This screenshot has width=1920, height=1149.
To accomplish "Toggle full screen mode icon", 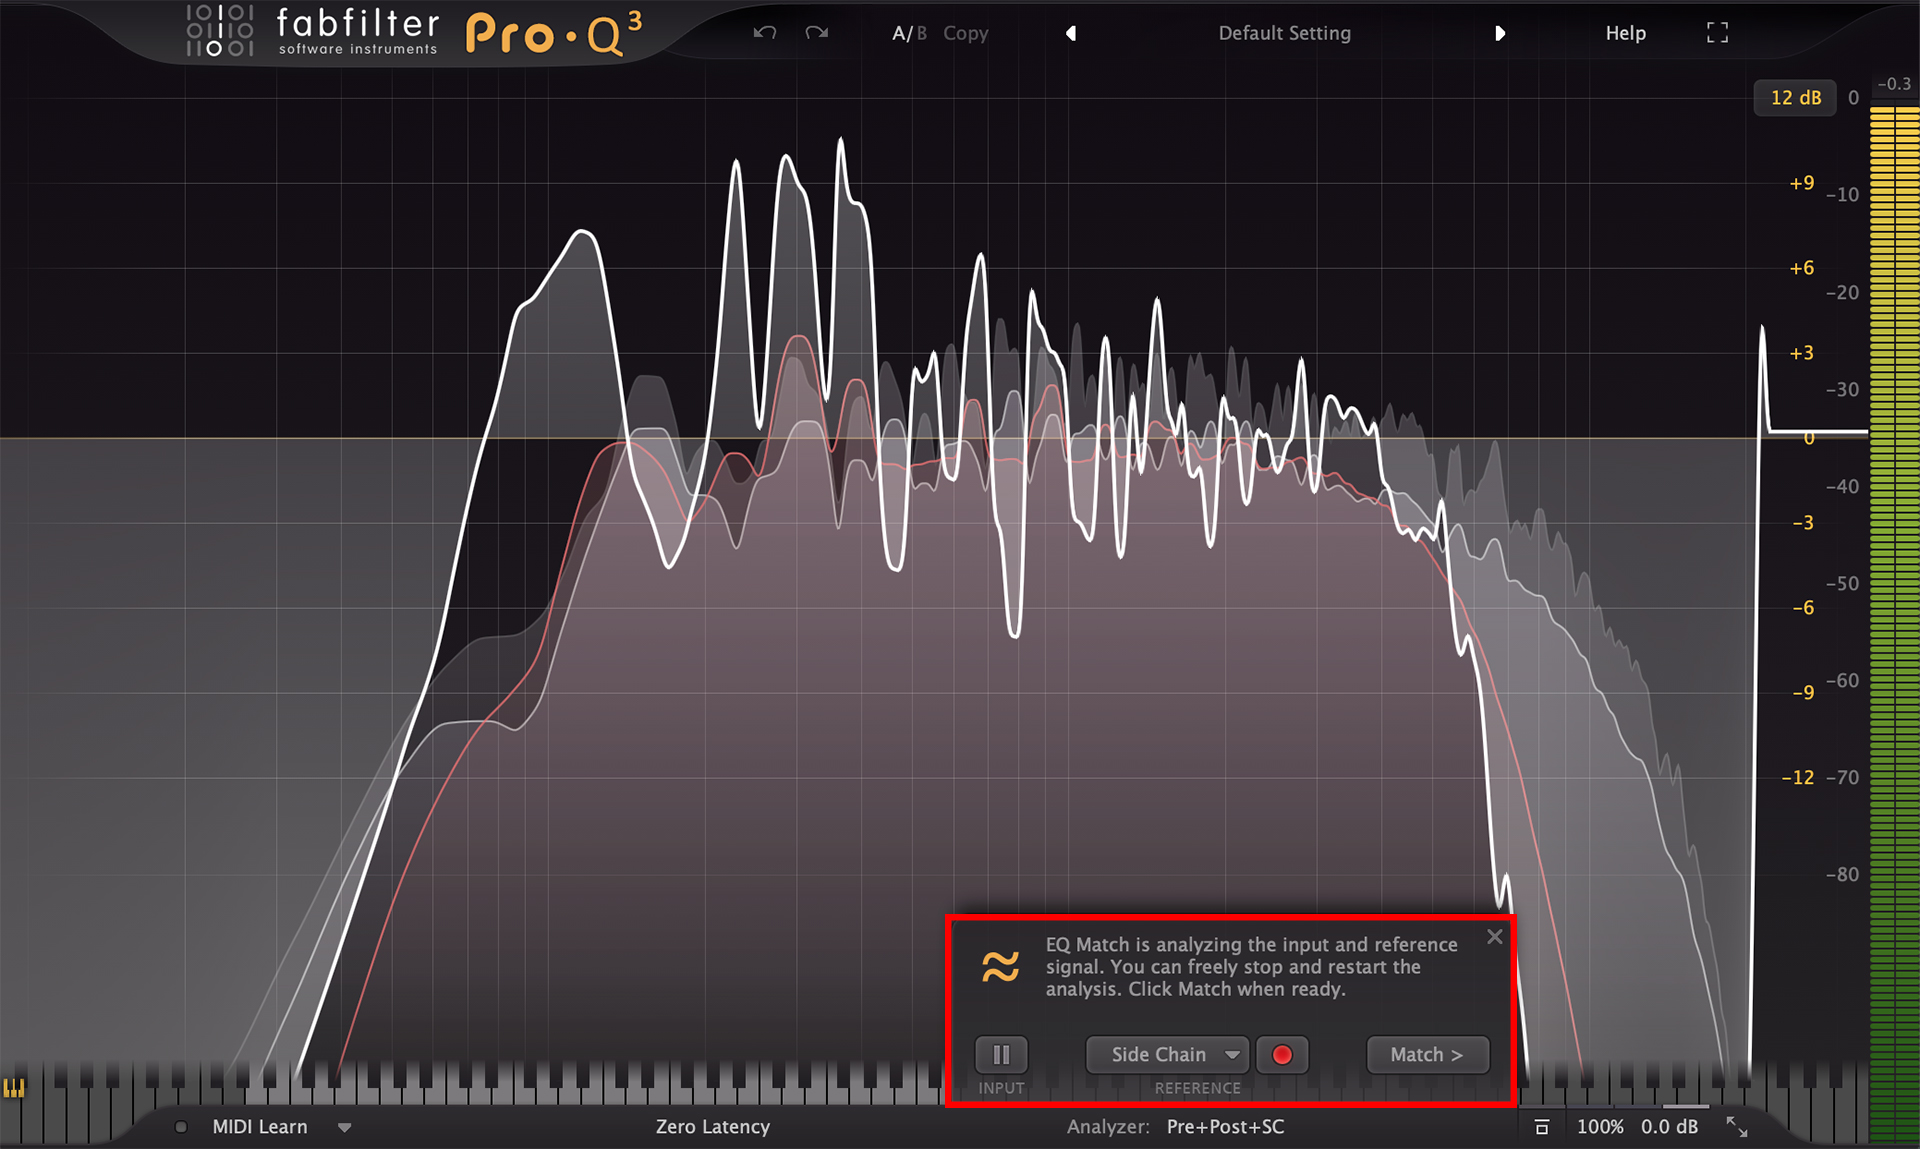I will pos(1717,33).
